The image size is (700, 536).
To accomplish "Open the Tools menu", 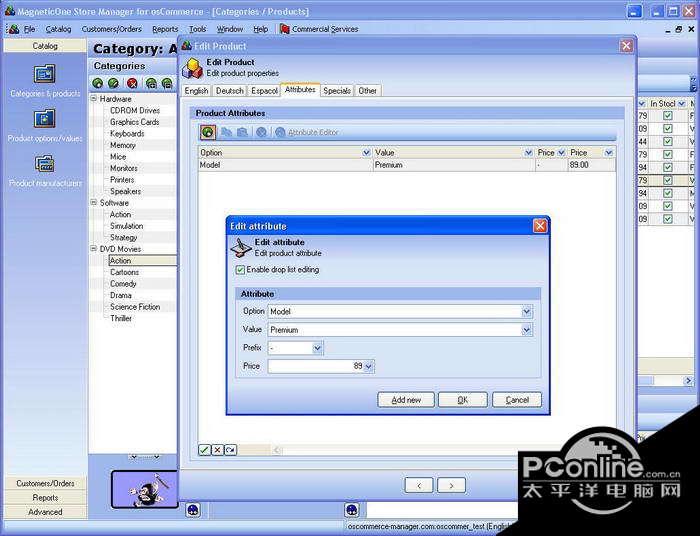I will click(x=197, y=29).
